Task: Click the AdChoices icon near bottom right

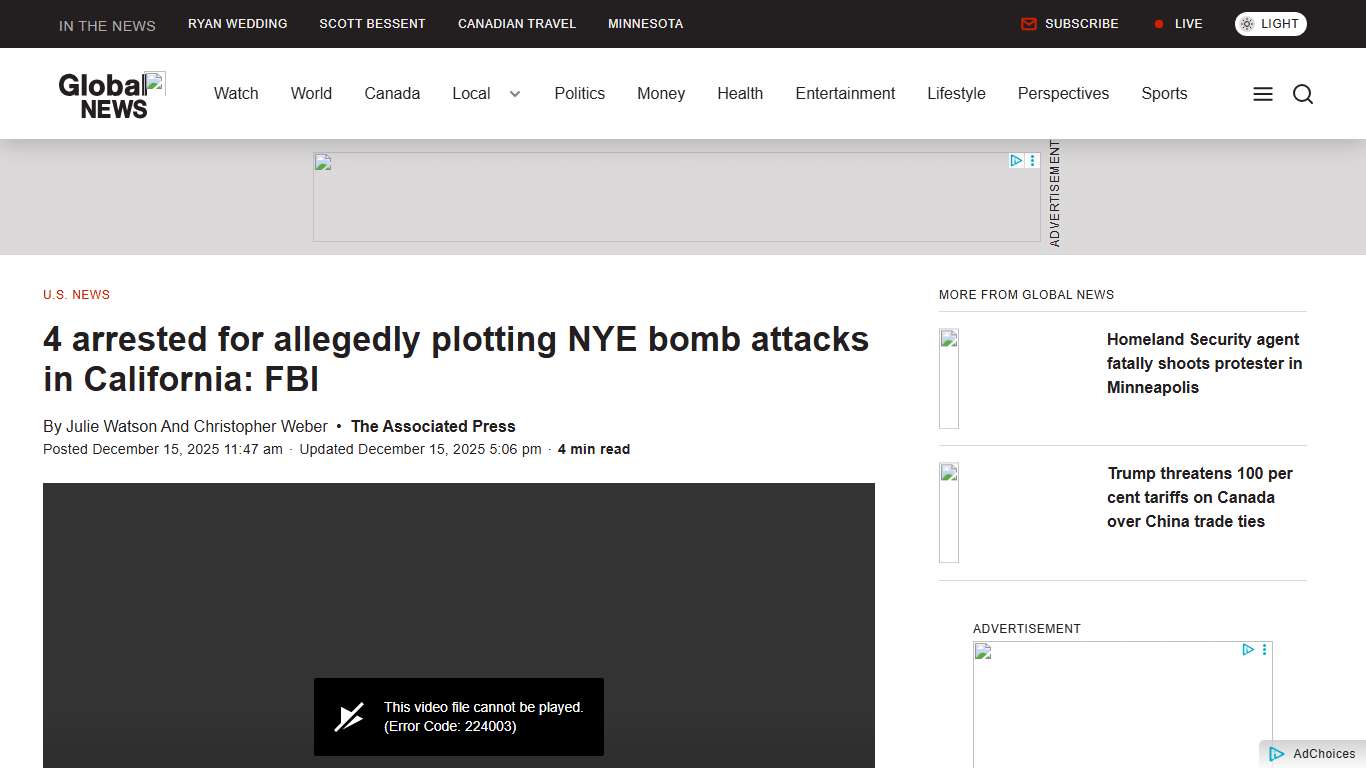Action: [x=1277, y=754]
